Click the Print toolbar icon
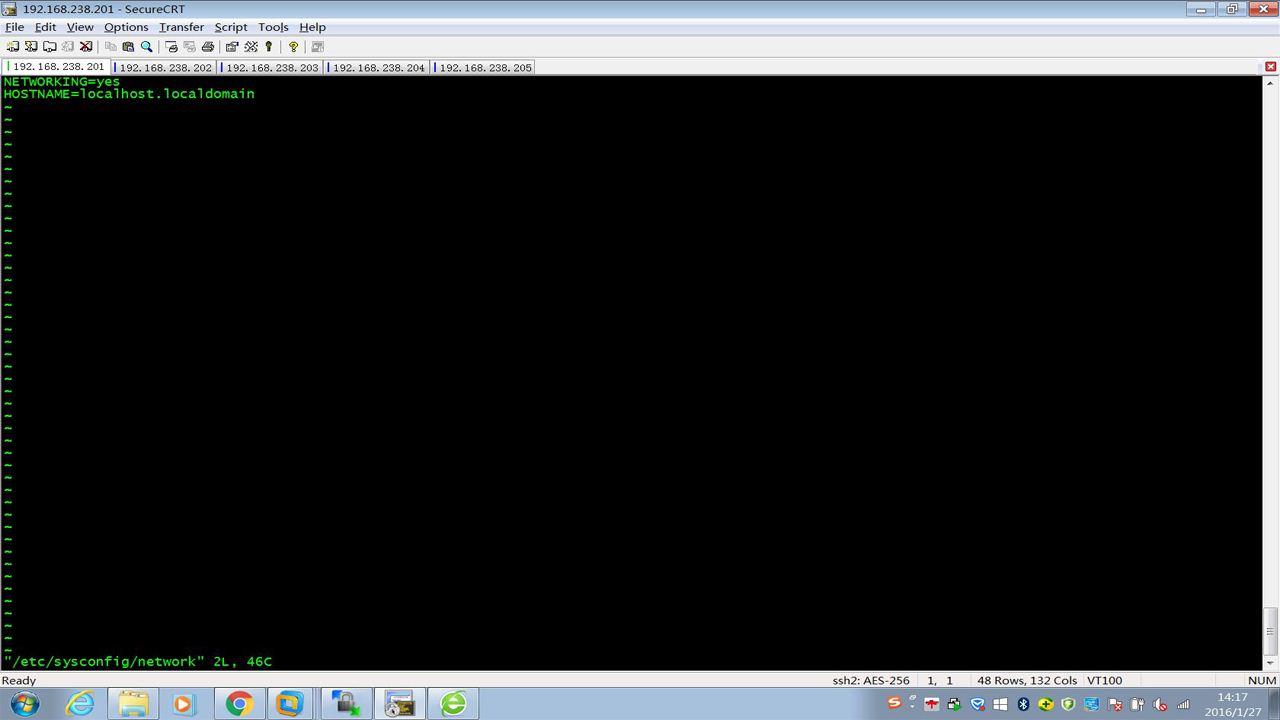The width and height of the screenshot is (1280, 720). click(208, 47)
